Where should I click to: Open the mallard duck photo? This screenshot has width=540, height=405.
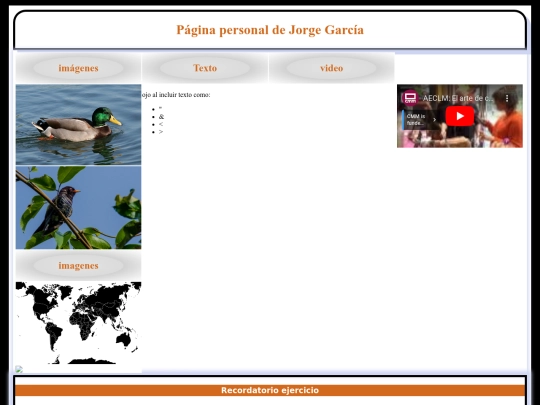(78, 125)
